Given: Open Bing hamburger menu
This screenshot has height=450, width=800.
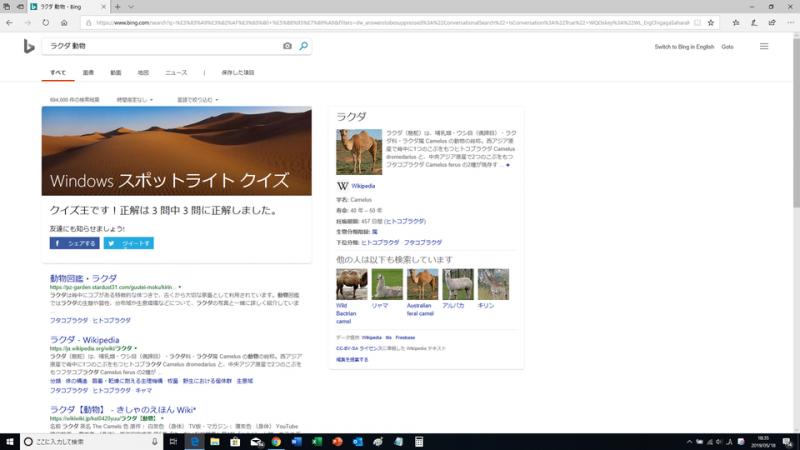Looking at the screenshot, I should (764, 46).
